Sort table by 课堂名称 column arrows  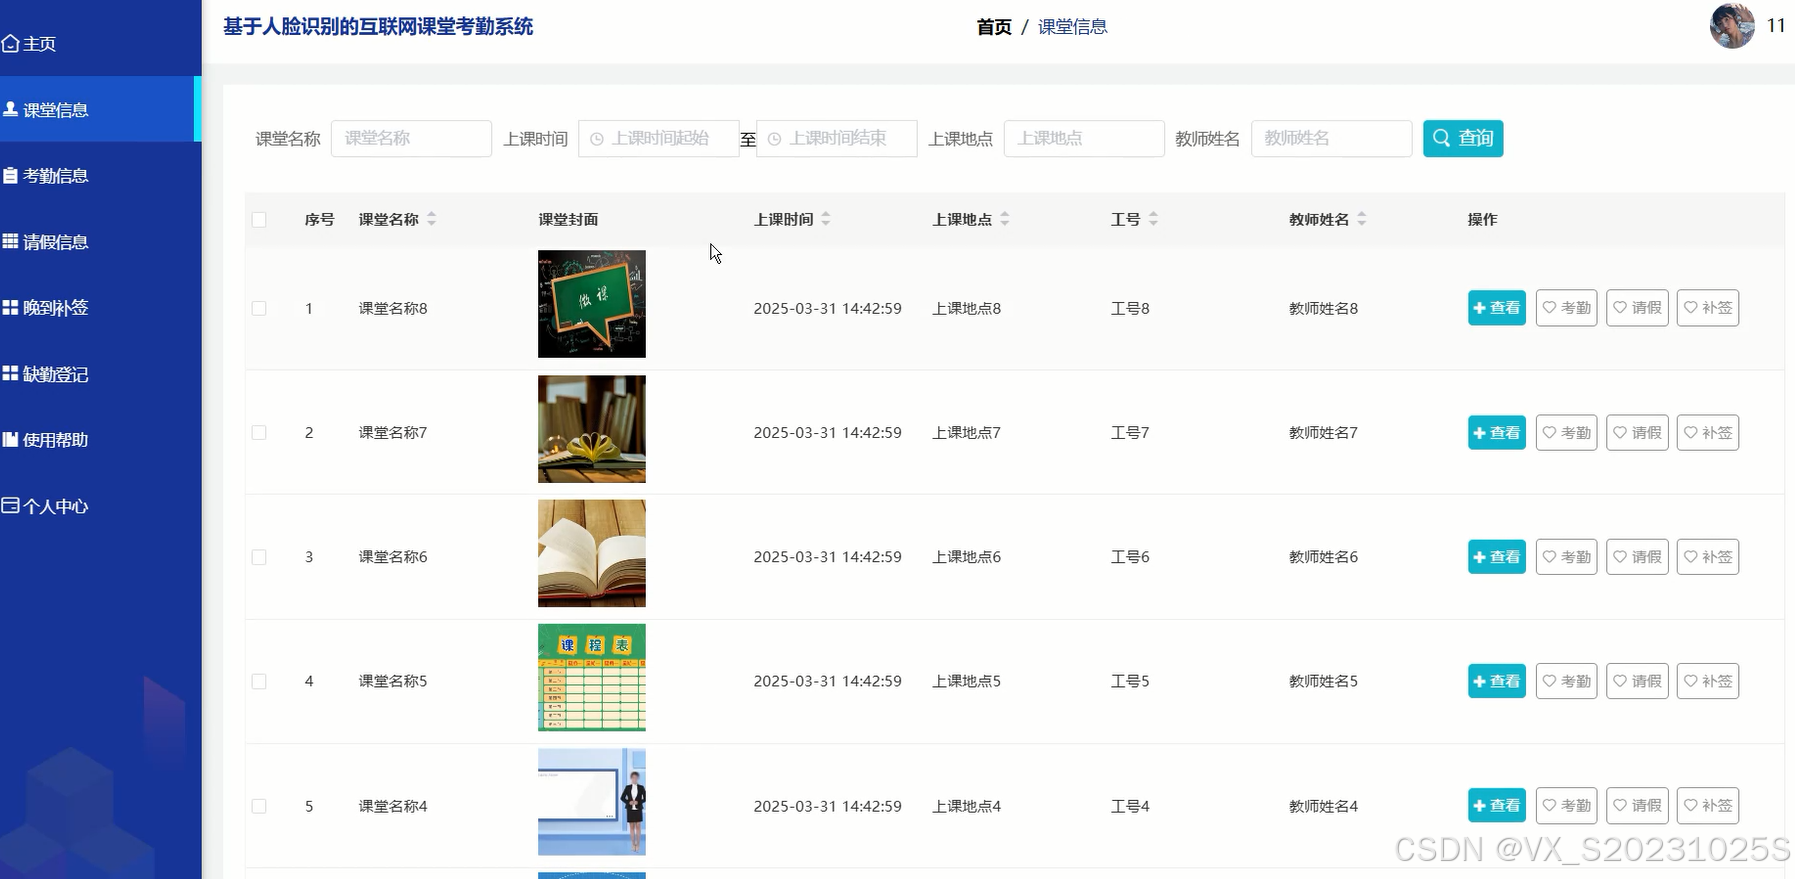[432, 219]
